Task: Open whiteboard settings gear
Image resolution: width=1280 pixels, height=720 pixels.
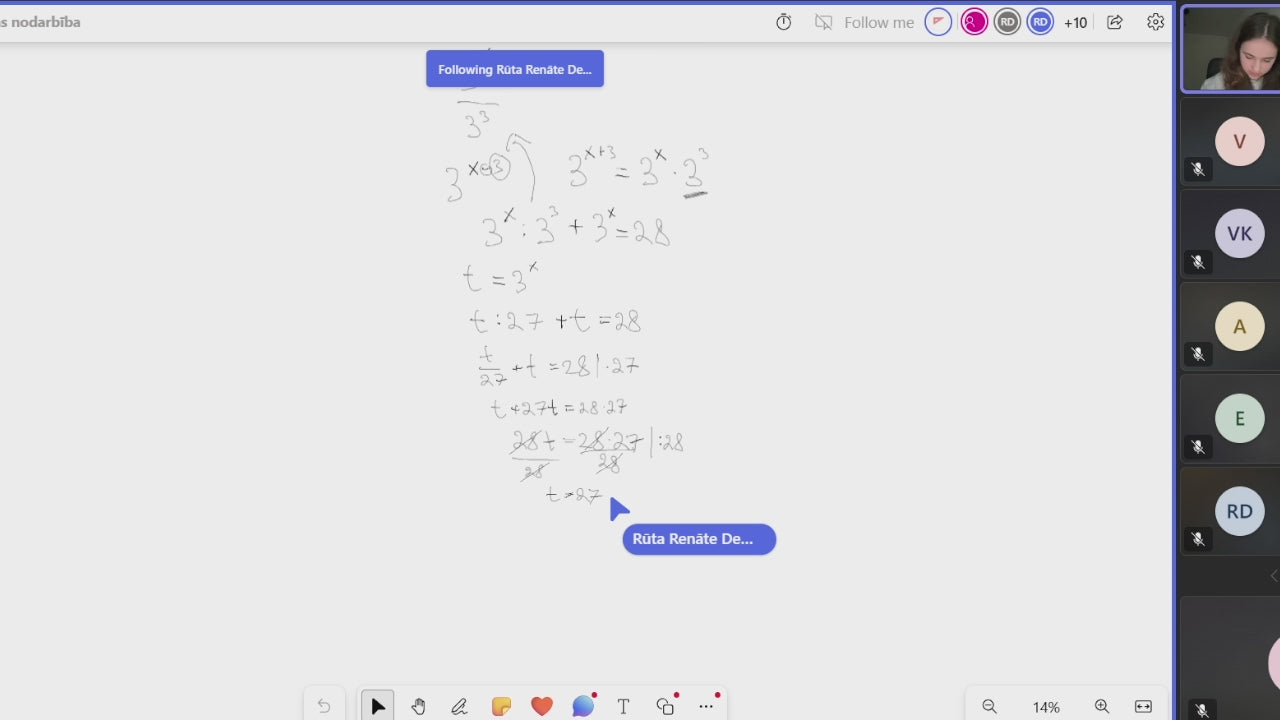Action: [1155, 22]
